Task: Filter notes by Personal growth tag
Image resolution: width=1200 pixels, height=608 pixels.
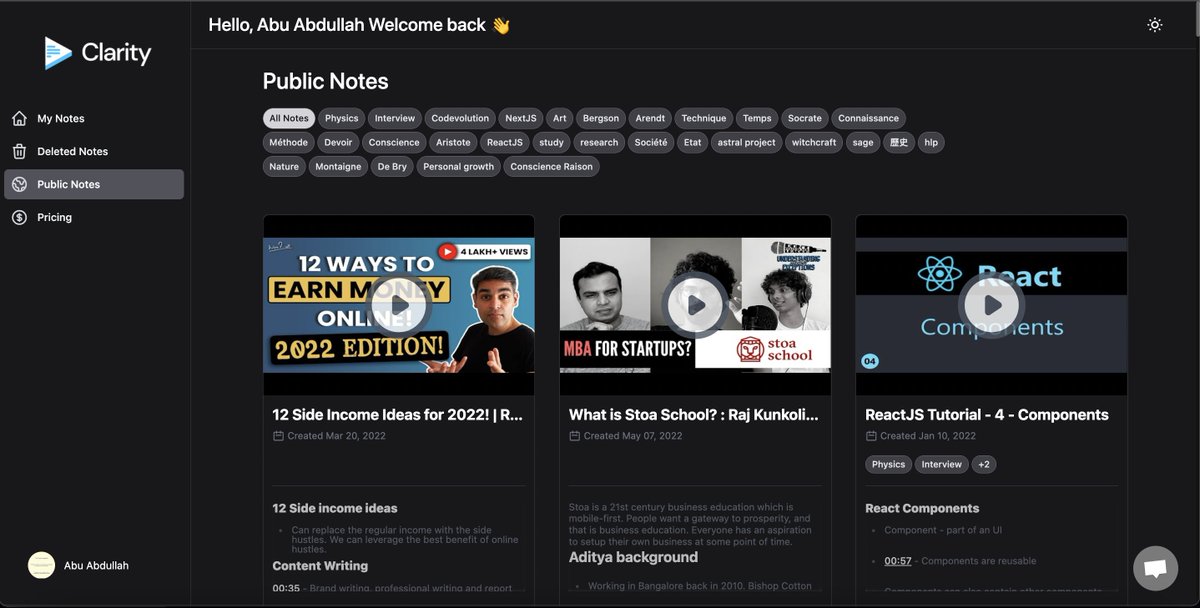Action: click(458, 166)
